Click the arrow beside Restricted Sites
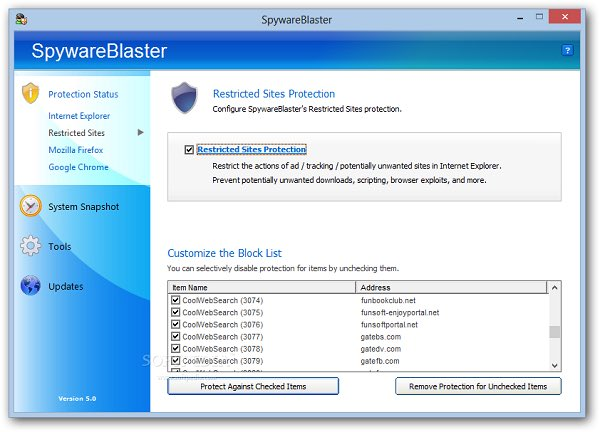The width and height of the screenshot is (600, 432). coord(140,132)
